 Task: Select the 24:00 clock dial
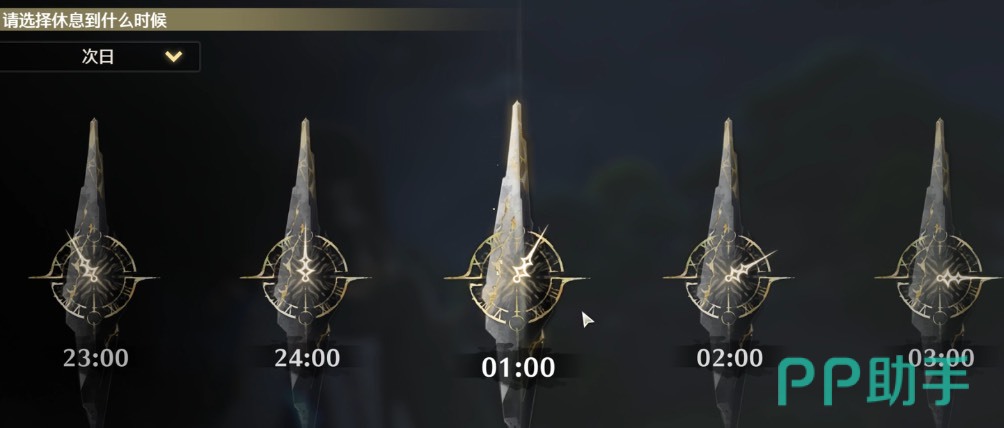tap(305, 277)
